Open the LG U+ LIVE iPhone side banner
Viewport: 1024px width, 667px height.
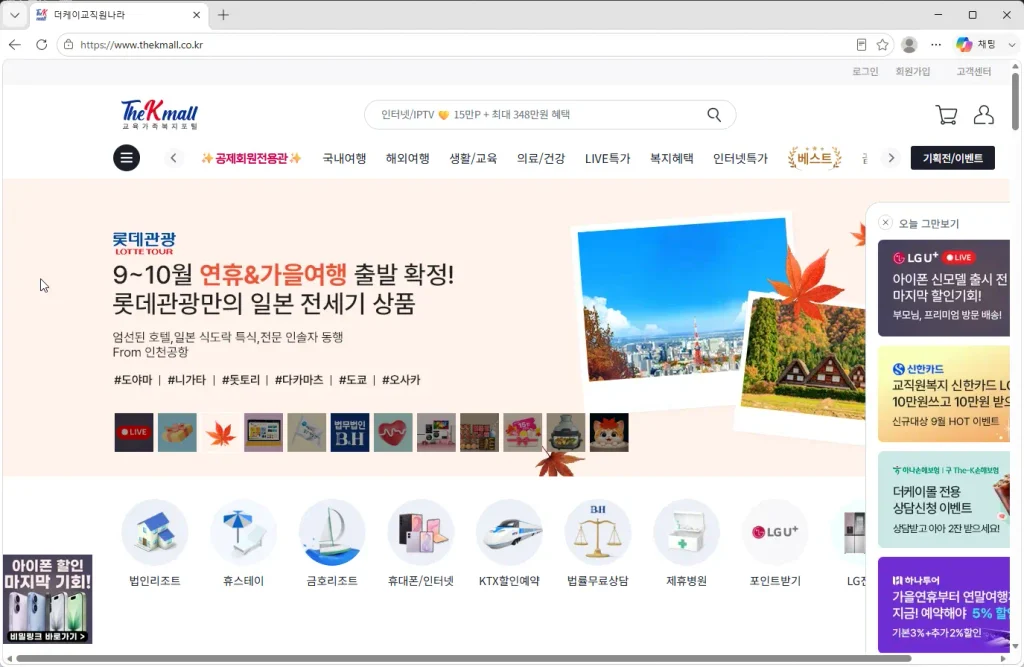[x=944, y=288]
